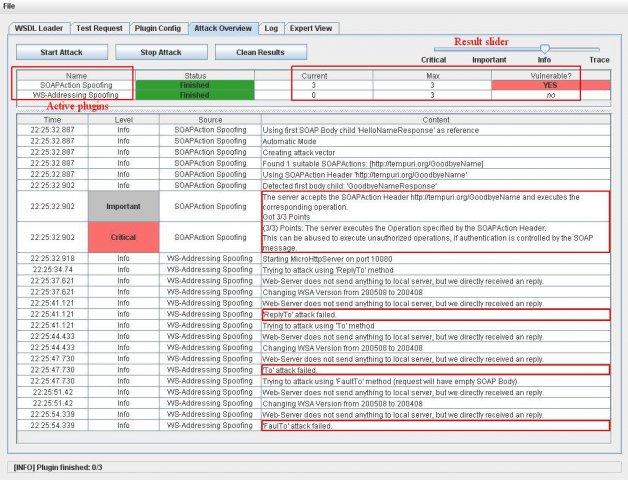Click the Info label under the slider
628x480 pixels.
pos(544,60)
